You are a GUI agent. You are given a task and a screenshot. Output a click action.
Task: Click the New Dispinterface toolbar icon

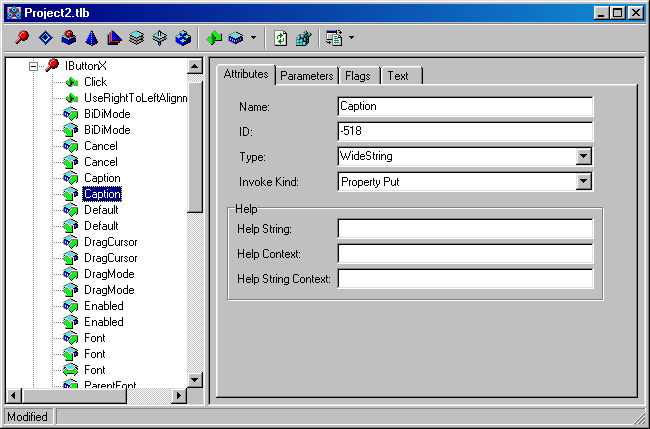pos(45,39)
